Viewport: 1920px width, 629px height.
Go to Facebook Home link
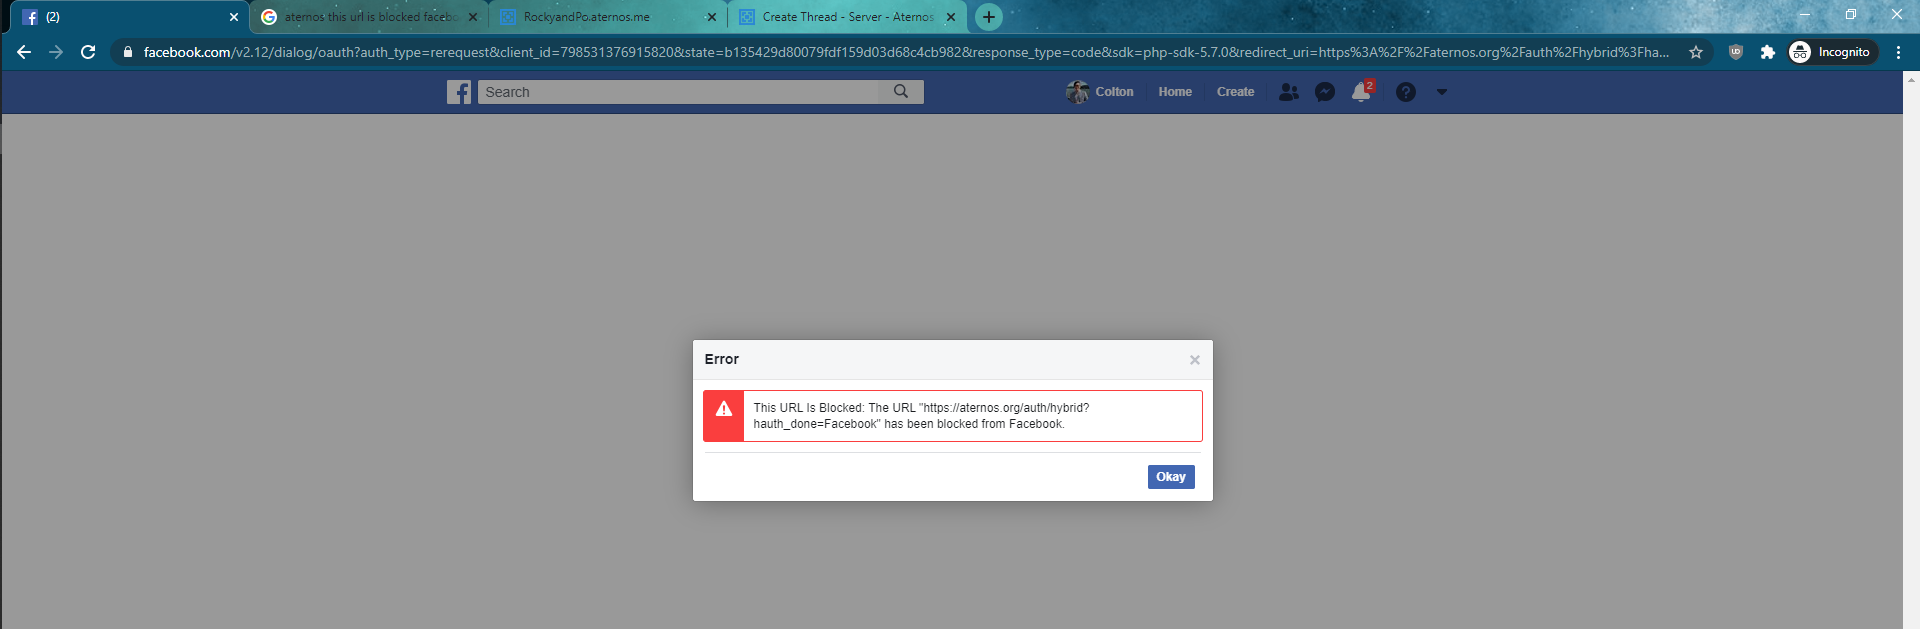click(1175, 92)
